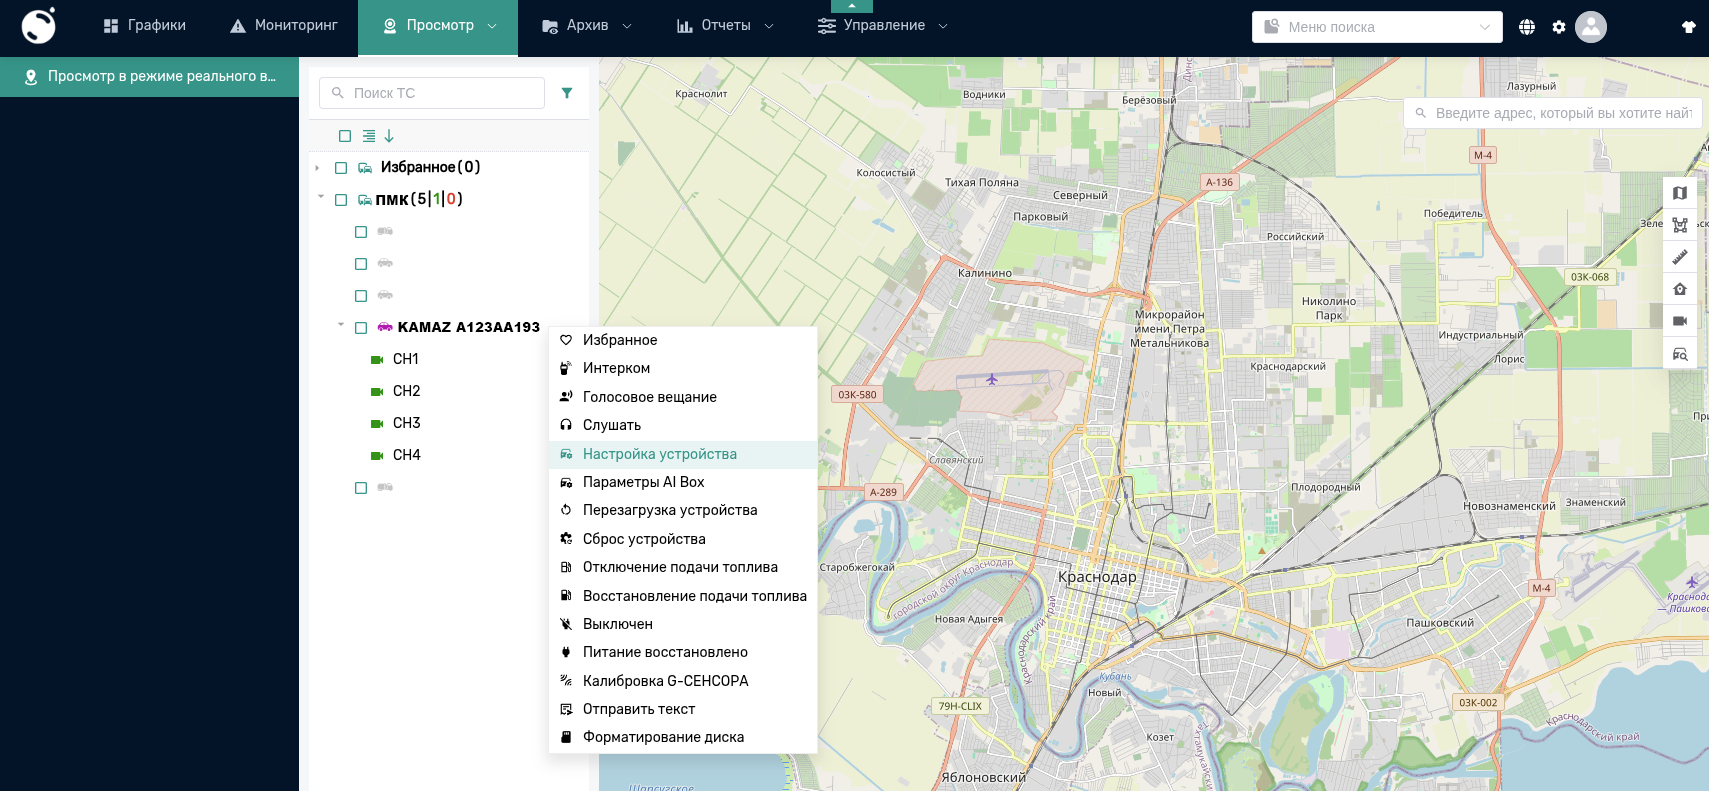
Task: Click the theme shirt icon
Action: click(x=1689, y=27)
